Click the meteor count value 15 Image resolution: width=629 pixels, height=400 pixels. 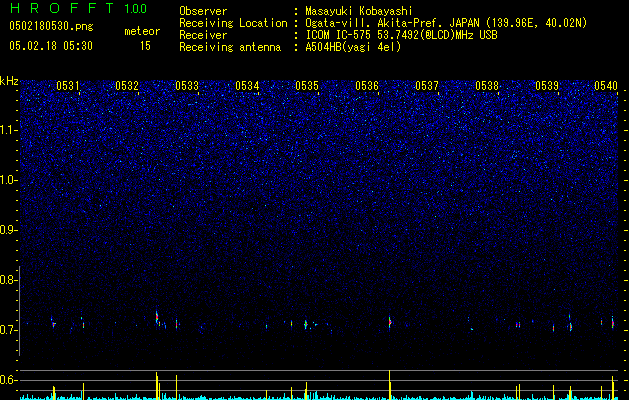coord(145,46)
